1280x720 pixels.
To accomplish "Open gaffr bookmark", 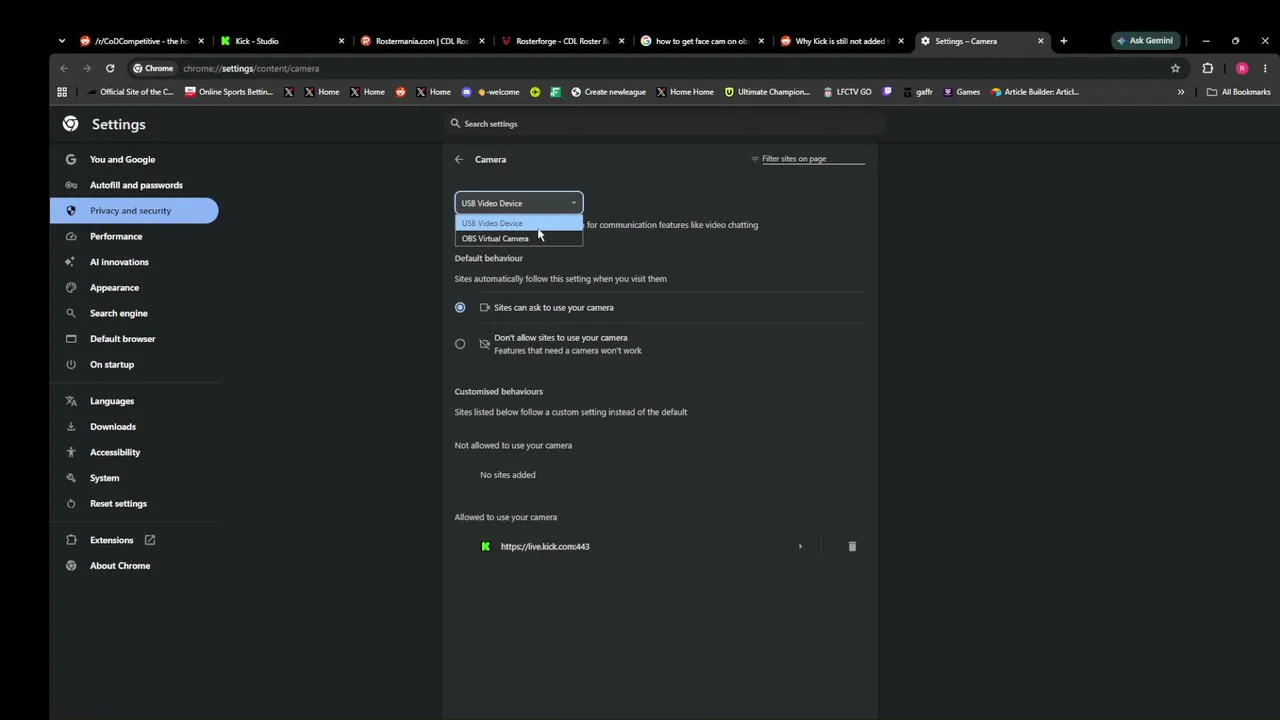I will (918, 92).
